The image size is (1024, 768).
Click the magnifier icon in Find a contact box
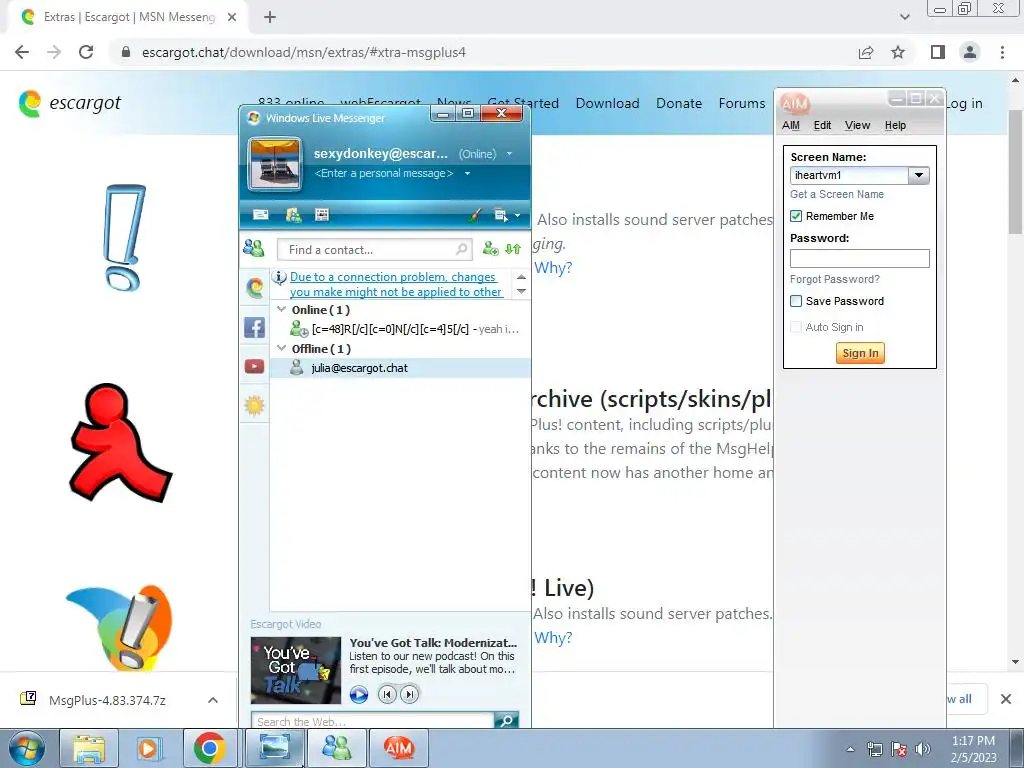[x=461, y=249]
